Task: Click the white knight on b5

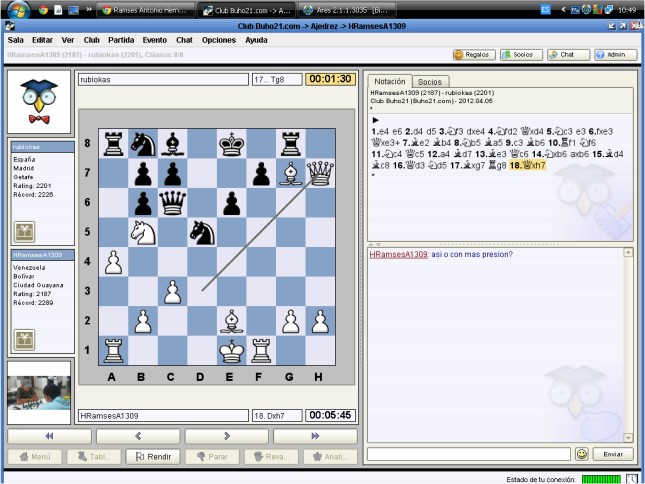Action: (142, 233)
